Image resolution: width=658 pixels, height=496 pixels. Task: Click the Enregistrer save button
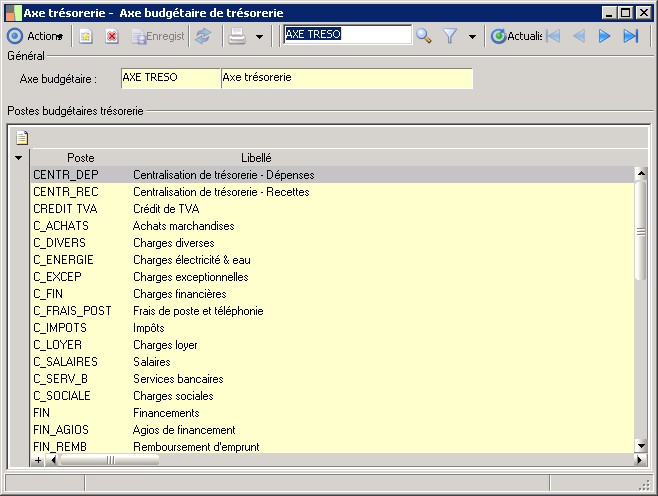point(158,36)
